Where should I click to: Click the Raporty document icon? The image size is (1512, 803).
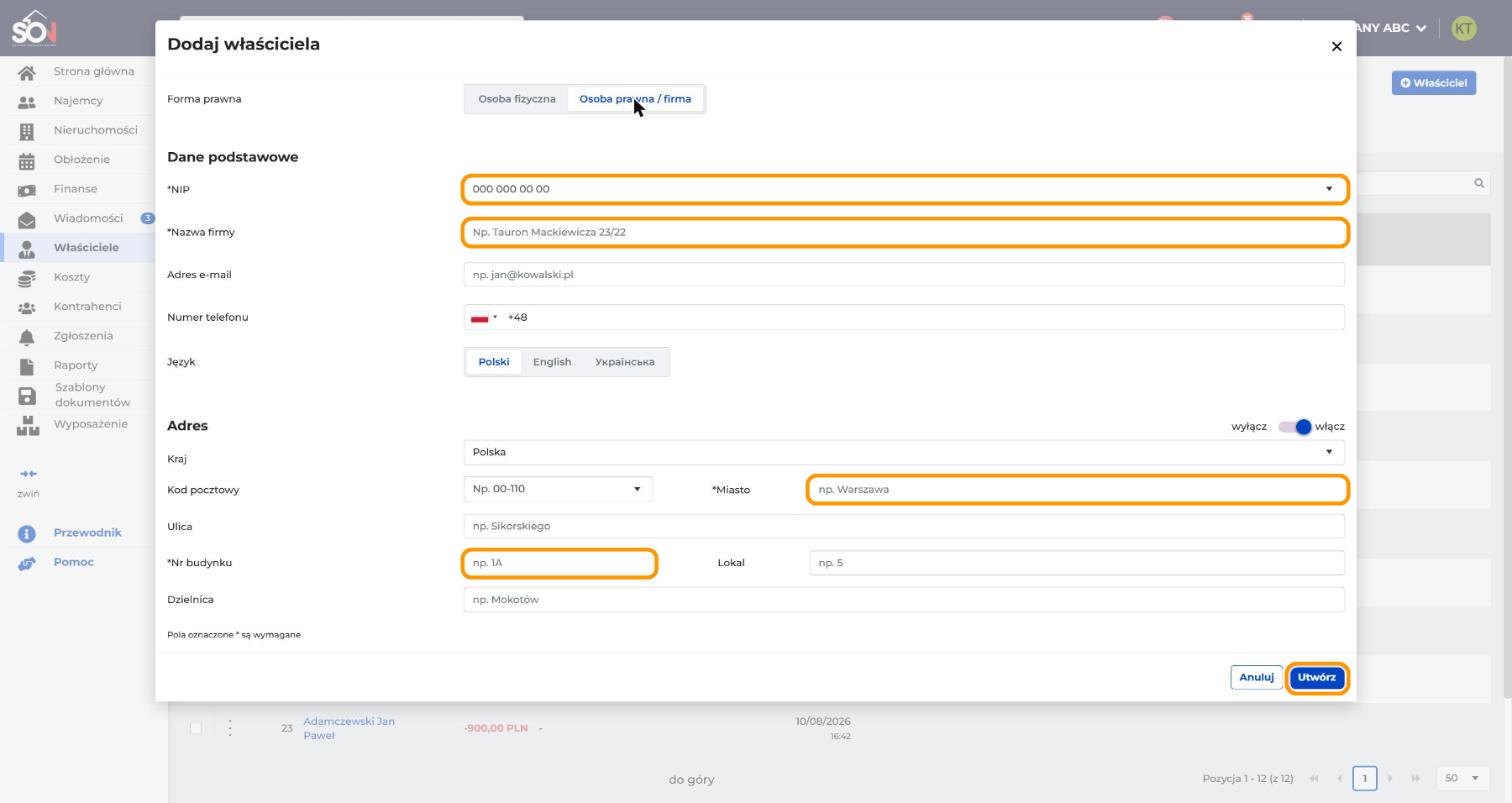click(x=27, y=366)
